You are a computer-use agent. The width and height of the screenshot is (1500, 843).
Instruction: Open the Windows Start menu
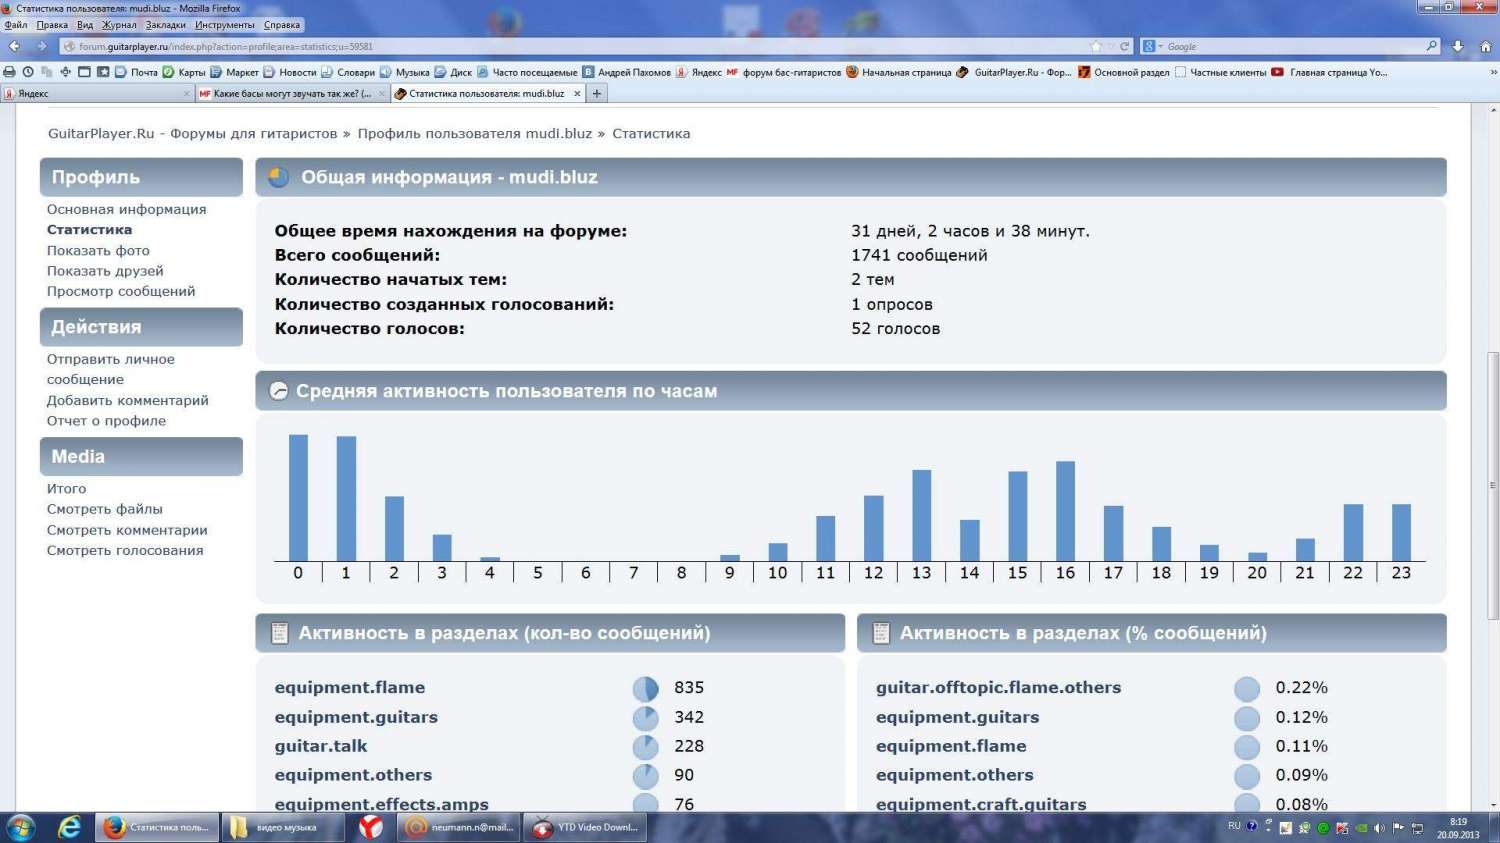coord(20,827)
